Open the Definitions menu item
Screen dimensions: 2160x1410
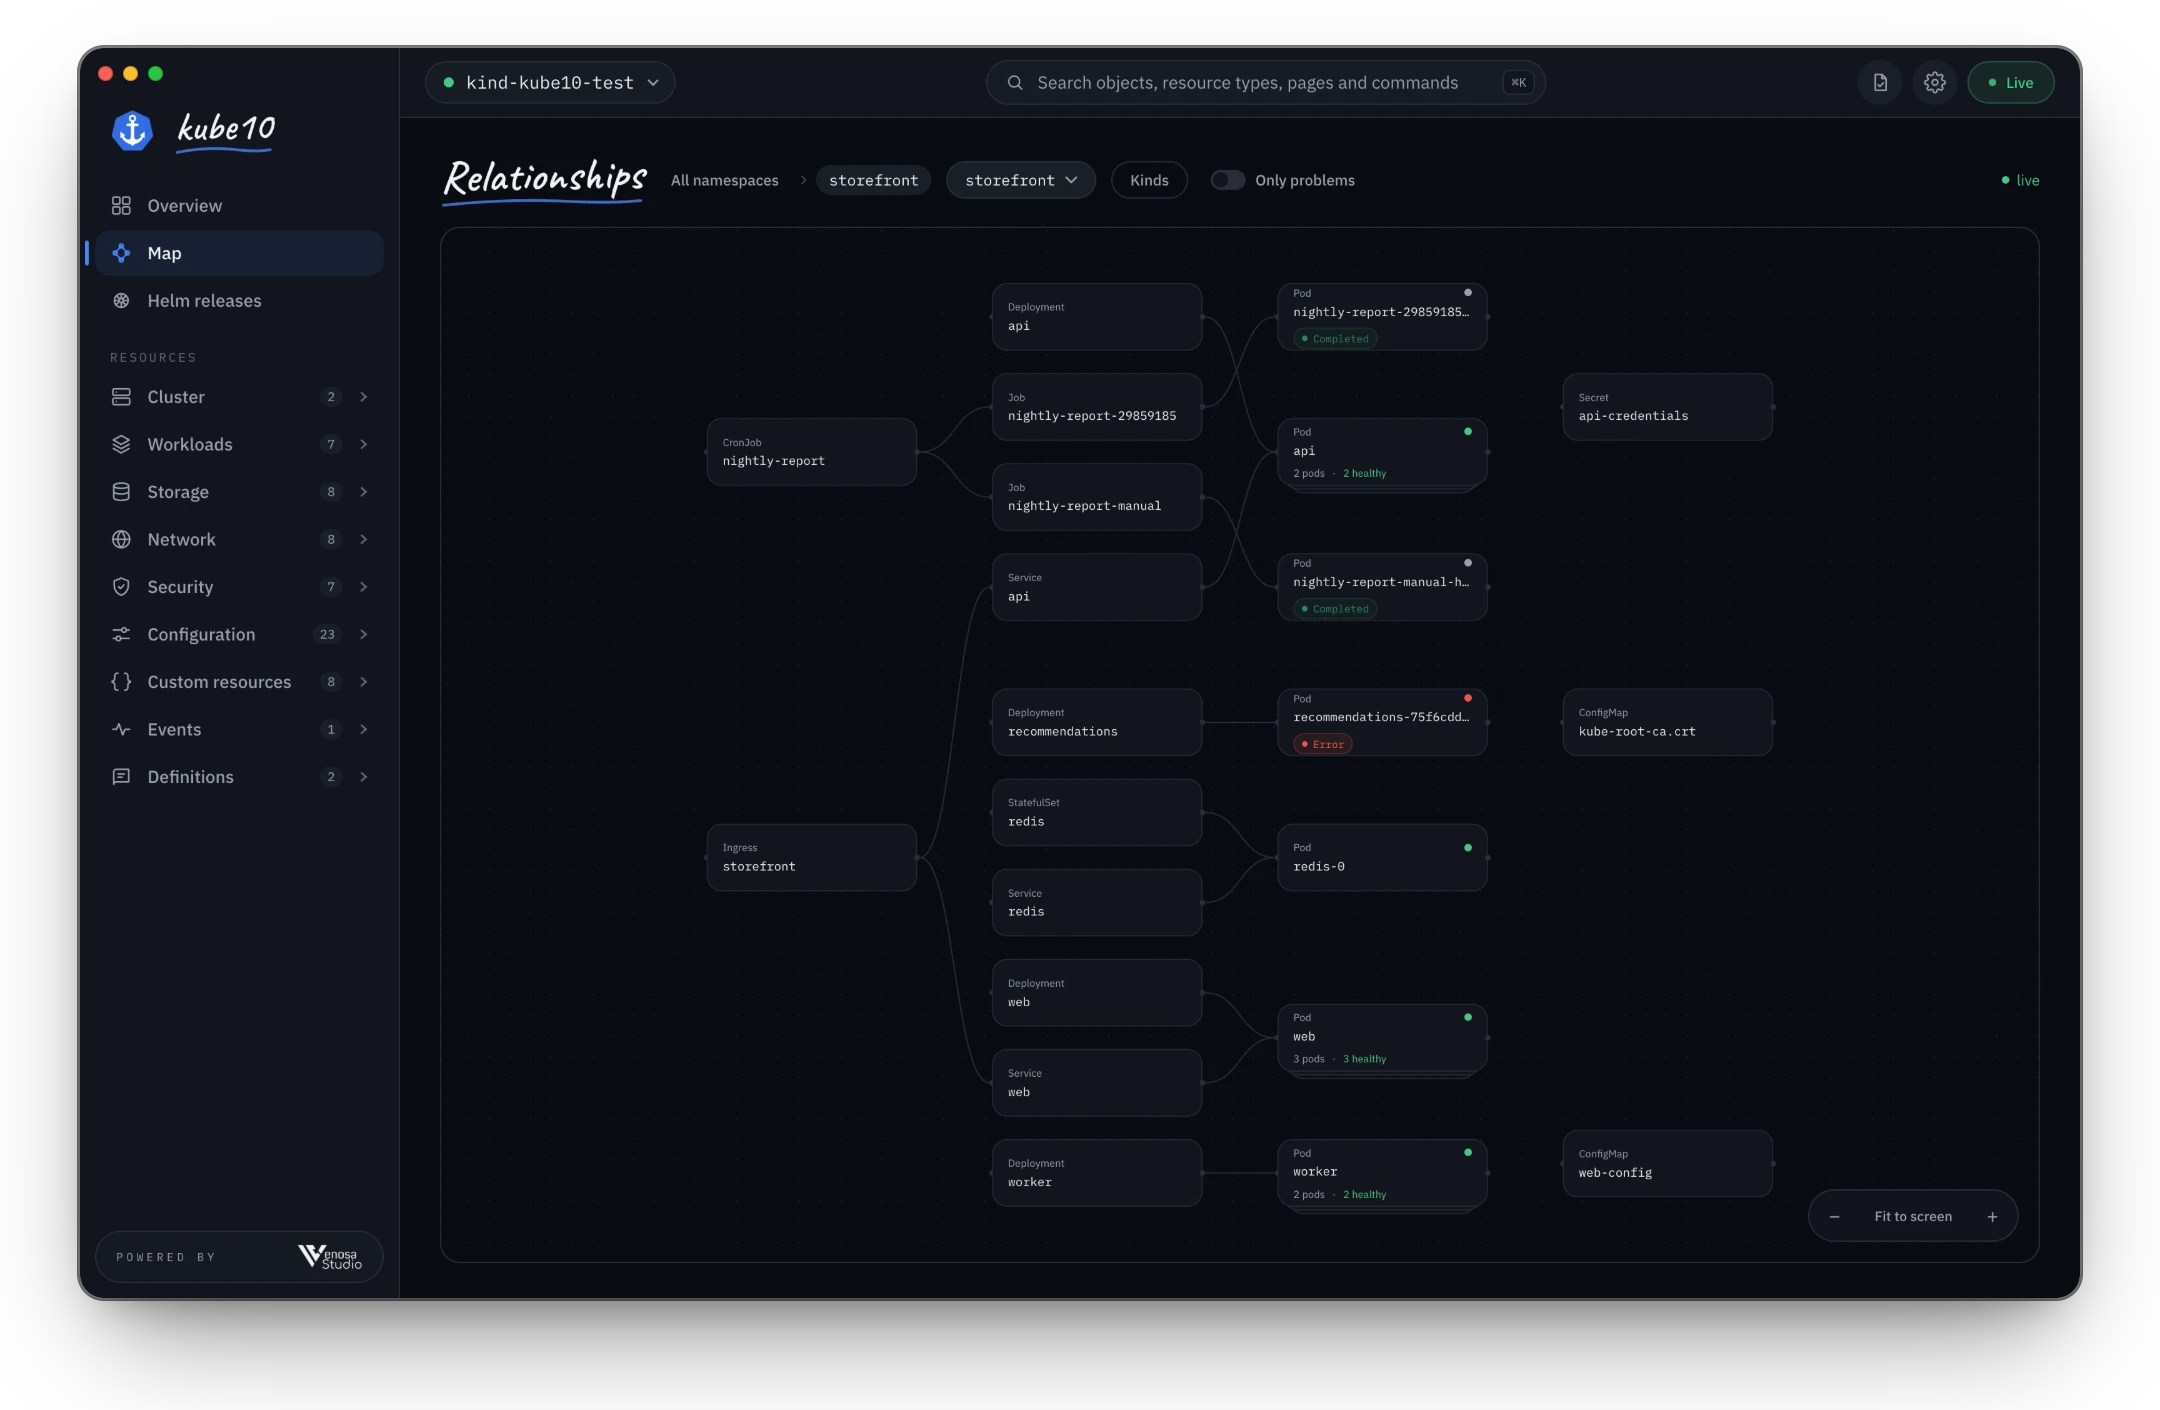pos(240,777)
